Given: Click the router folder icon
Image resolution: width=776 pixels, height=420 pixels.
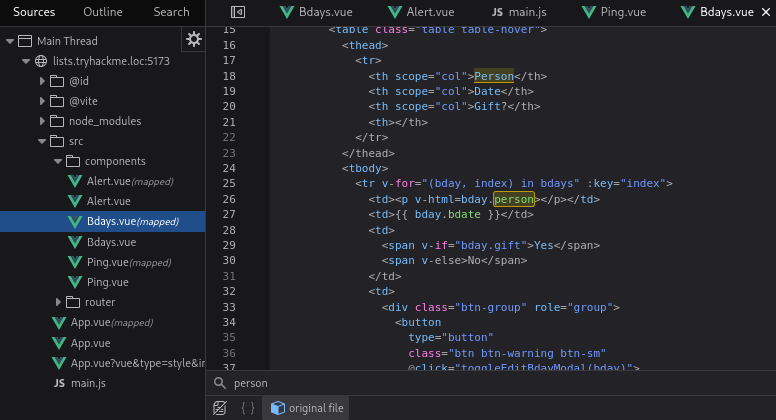Looking at the screenshot, I should click(x=73, y=302).
